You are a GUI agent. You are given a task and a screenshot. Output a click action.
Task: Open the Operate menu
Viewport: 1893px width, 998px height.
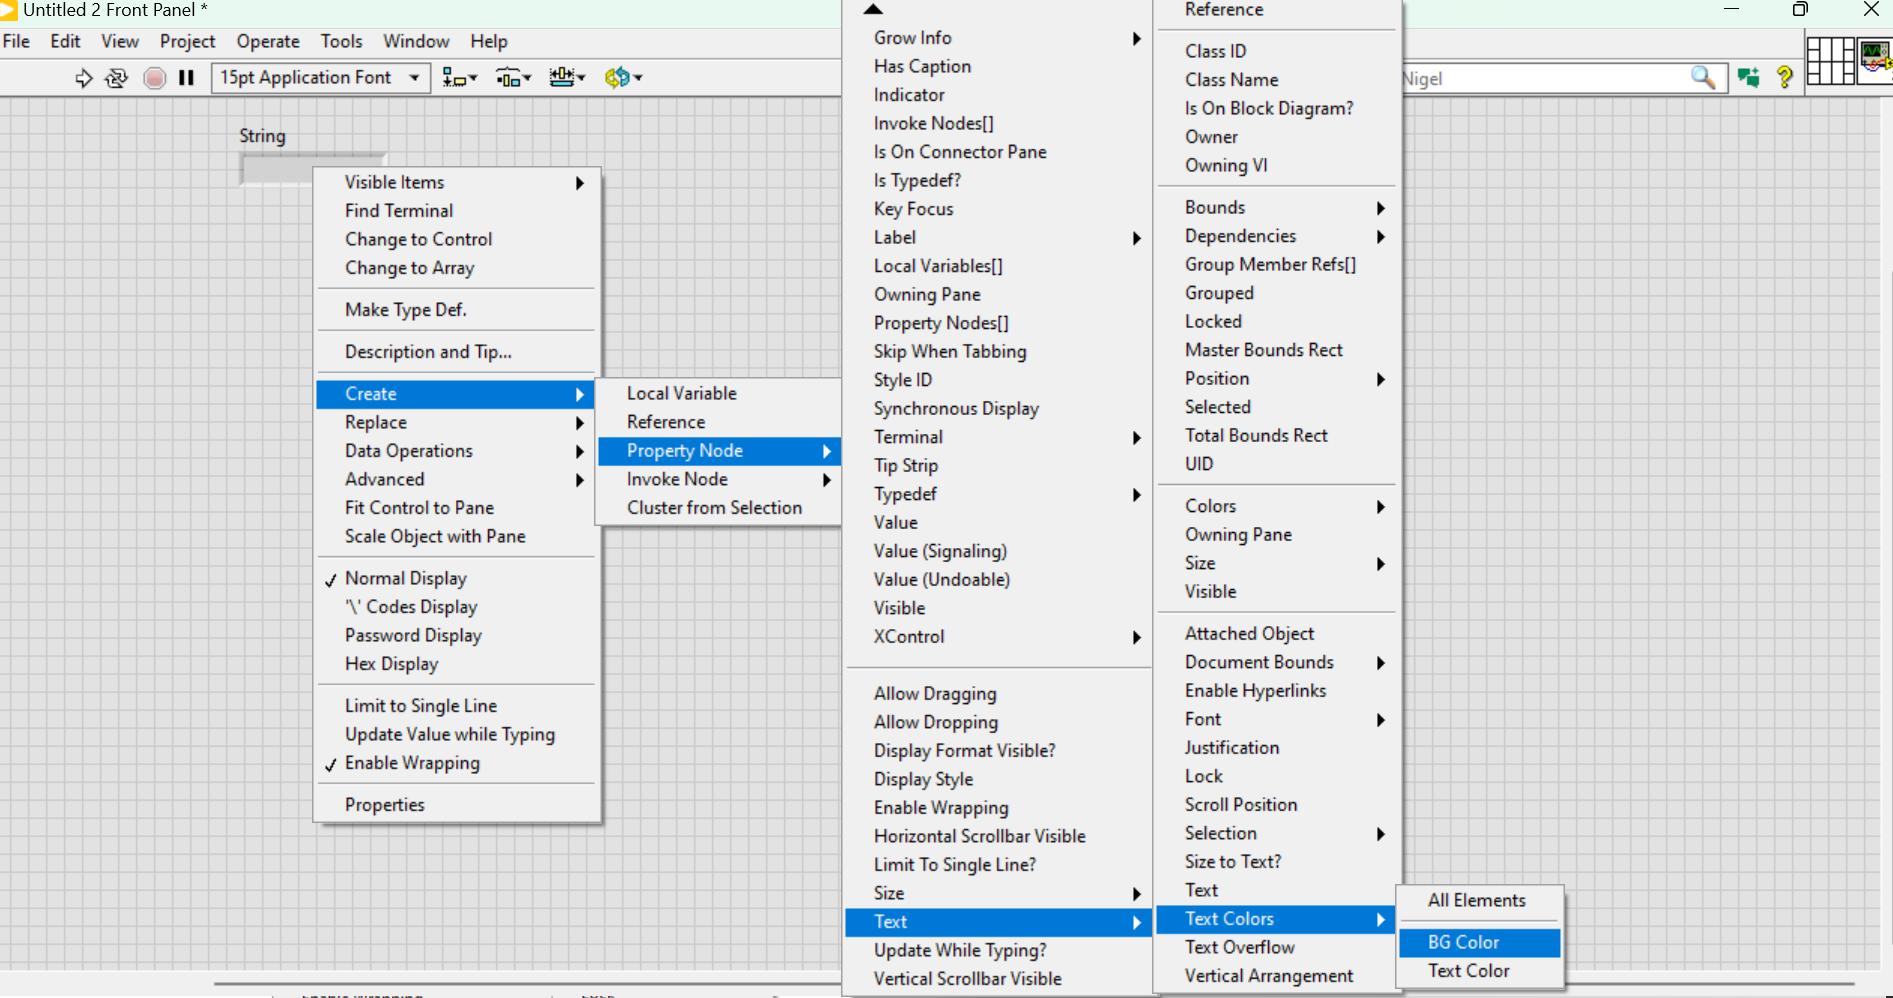tap(267, 41)
